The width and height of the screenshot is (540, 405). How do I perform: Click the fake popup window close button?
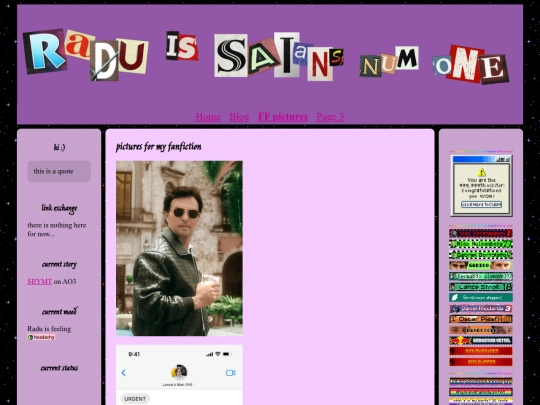pyautogui.click(x=507, y=159)
